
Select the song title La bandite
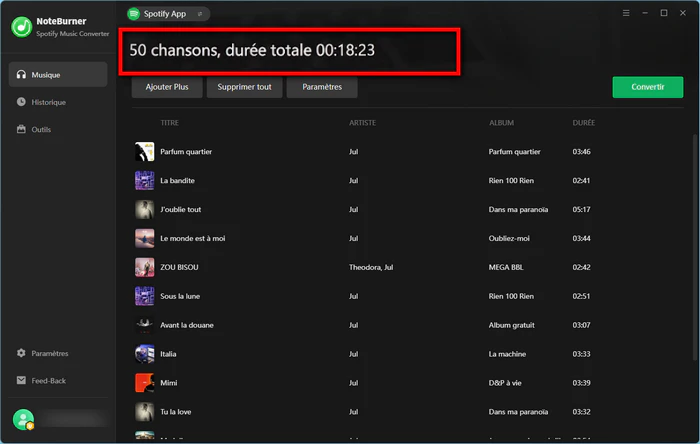[x=177, y=181]
